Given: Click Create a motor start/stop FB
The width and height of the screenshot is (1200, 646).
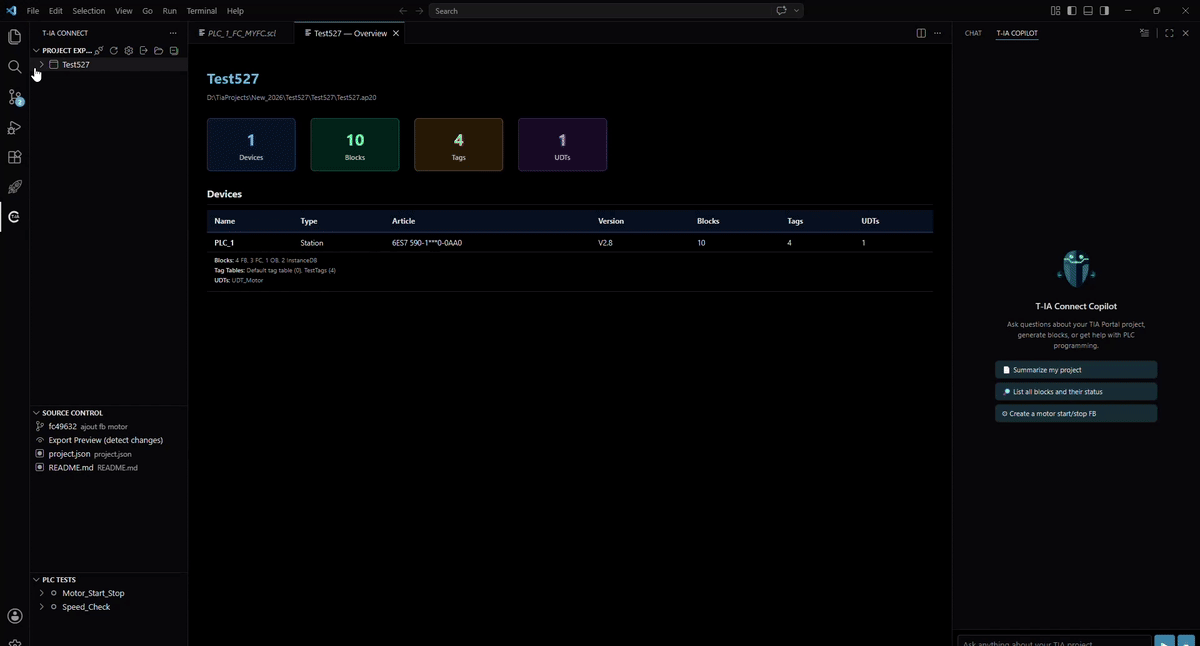Looking at the screenshot, I should click(1076, 414).
